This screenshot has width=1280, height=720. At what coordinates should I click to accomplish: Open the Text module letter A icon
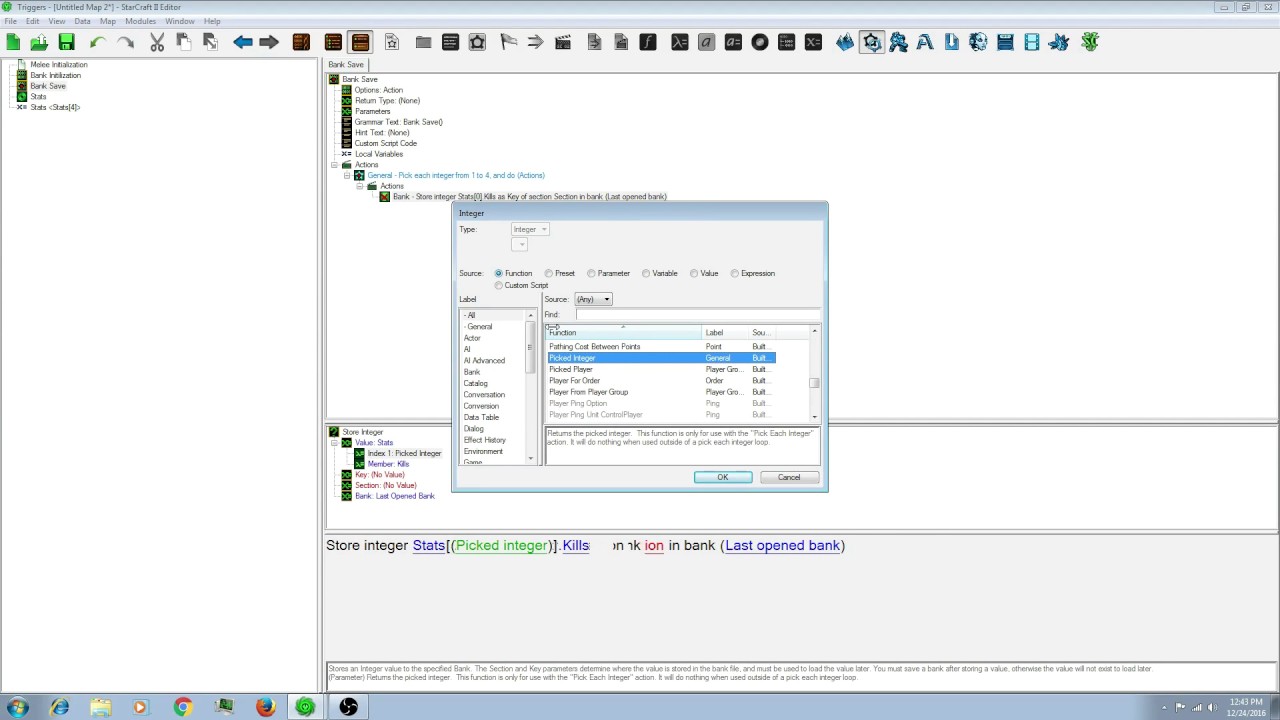point(925,42)
